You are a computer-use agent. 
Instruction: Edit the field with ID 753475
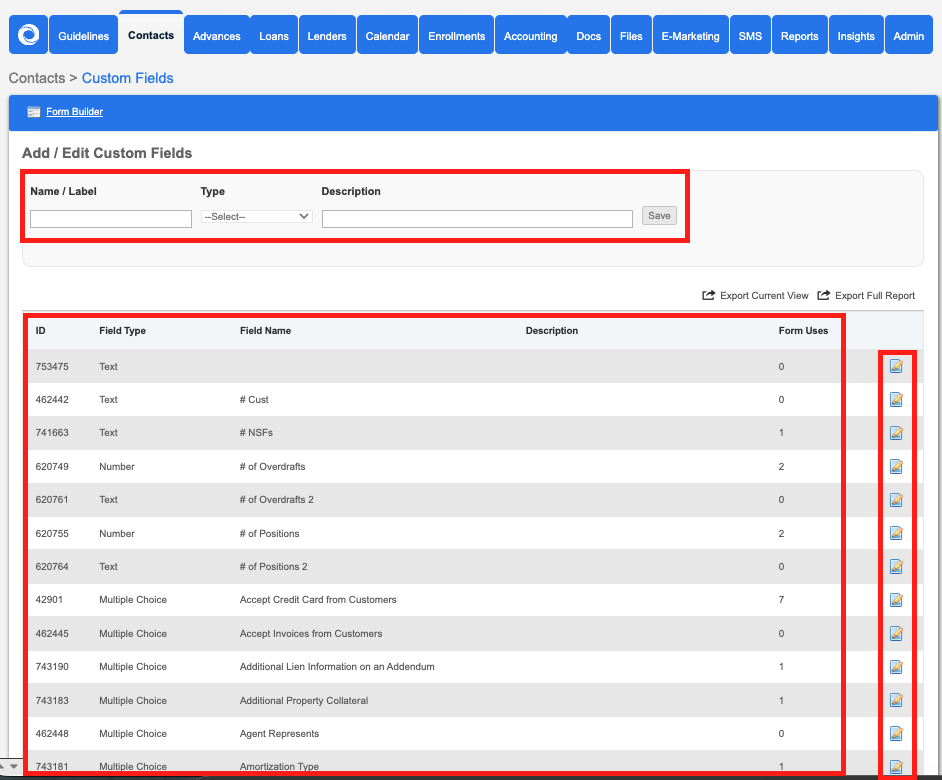tap(896, 366)
